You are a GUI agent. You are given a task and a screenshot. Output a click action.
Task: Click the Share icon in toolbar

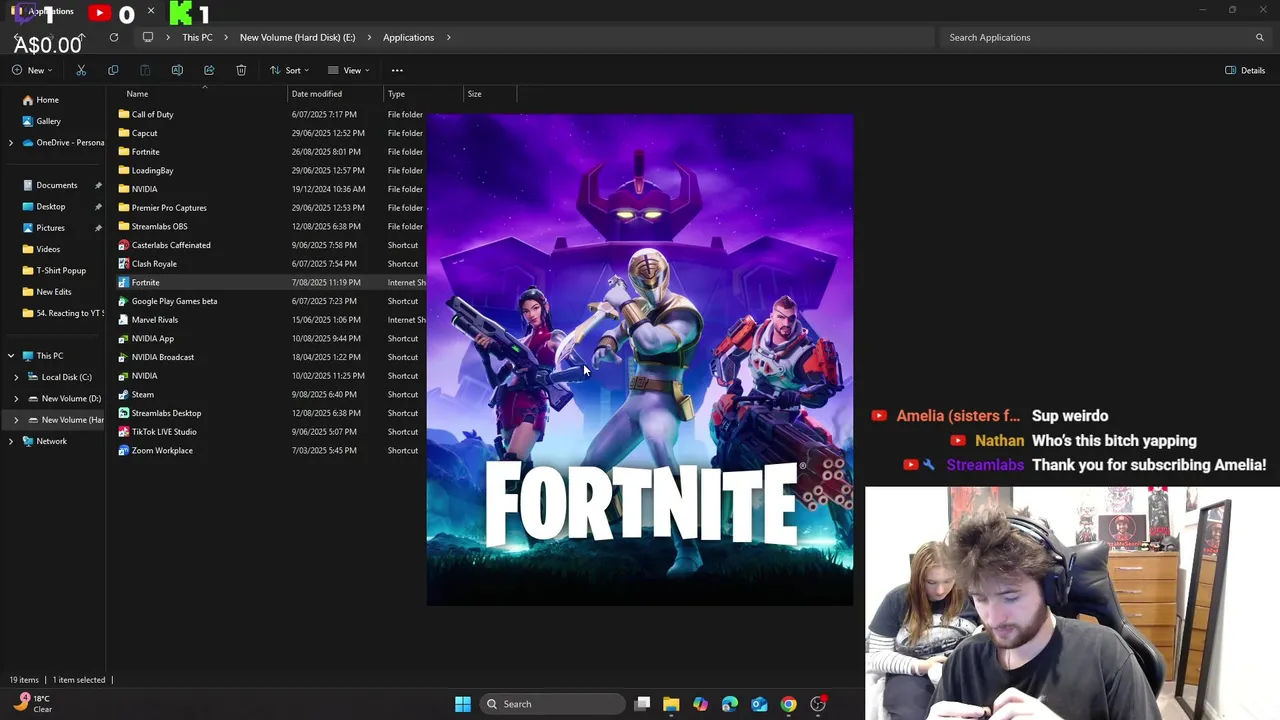coord(209,70)
